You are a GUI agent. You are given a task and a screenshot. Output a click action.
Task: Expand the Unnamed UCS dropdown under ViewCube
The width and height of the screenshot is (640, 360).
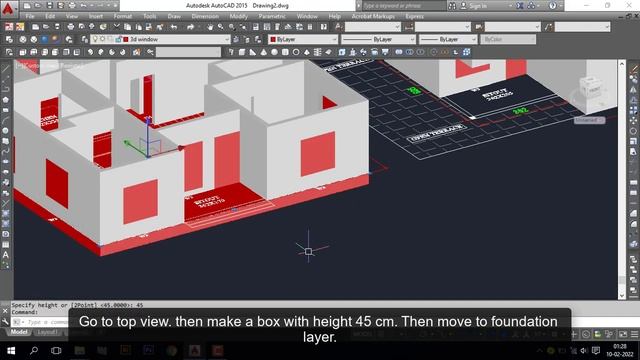click(x=589, y=120)
